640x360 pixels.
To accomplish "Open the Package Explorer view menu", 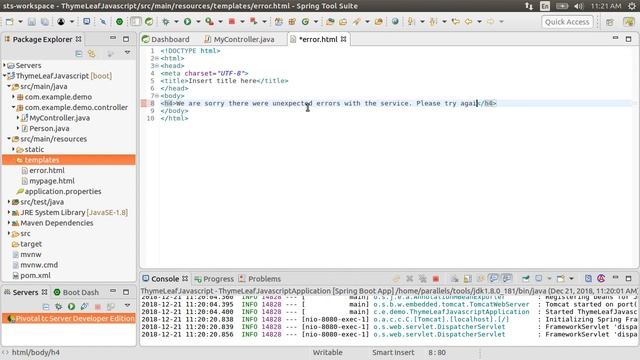I will pyautogui.click(x=127, y=53).
